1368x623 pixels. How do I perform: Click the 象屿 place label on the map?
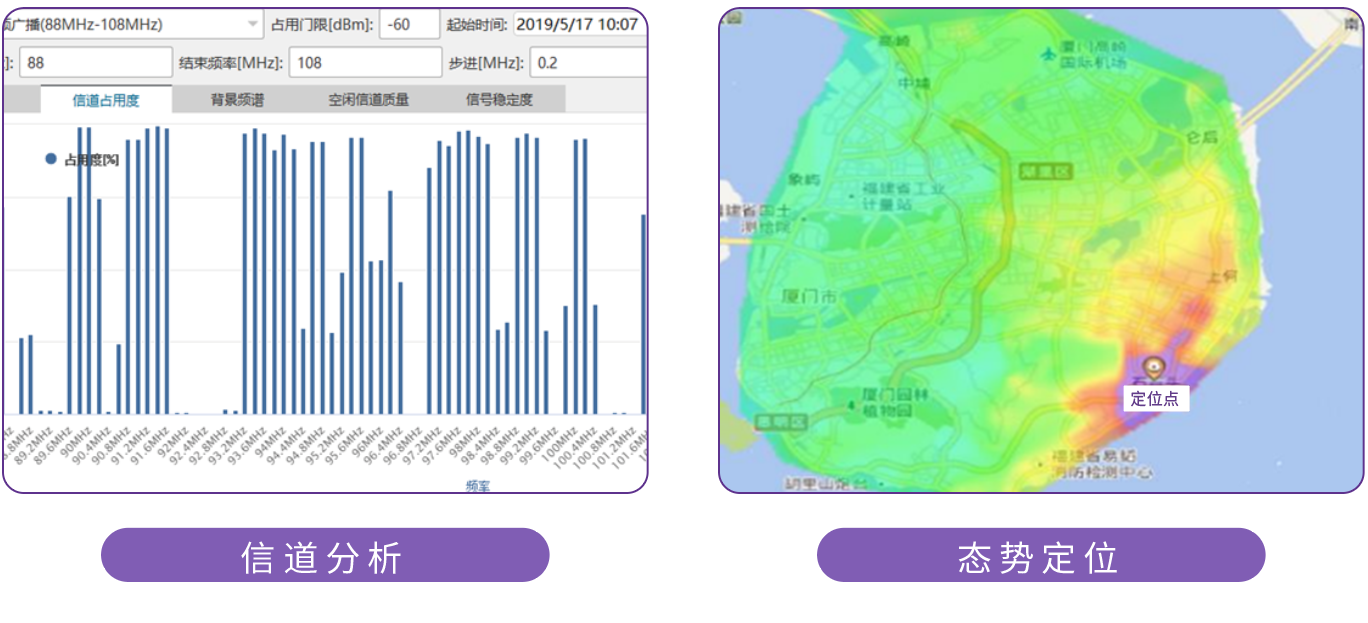pyautogui.click(x=804, y=180)
